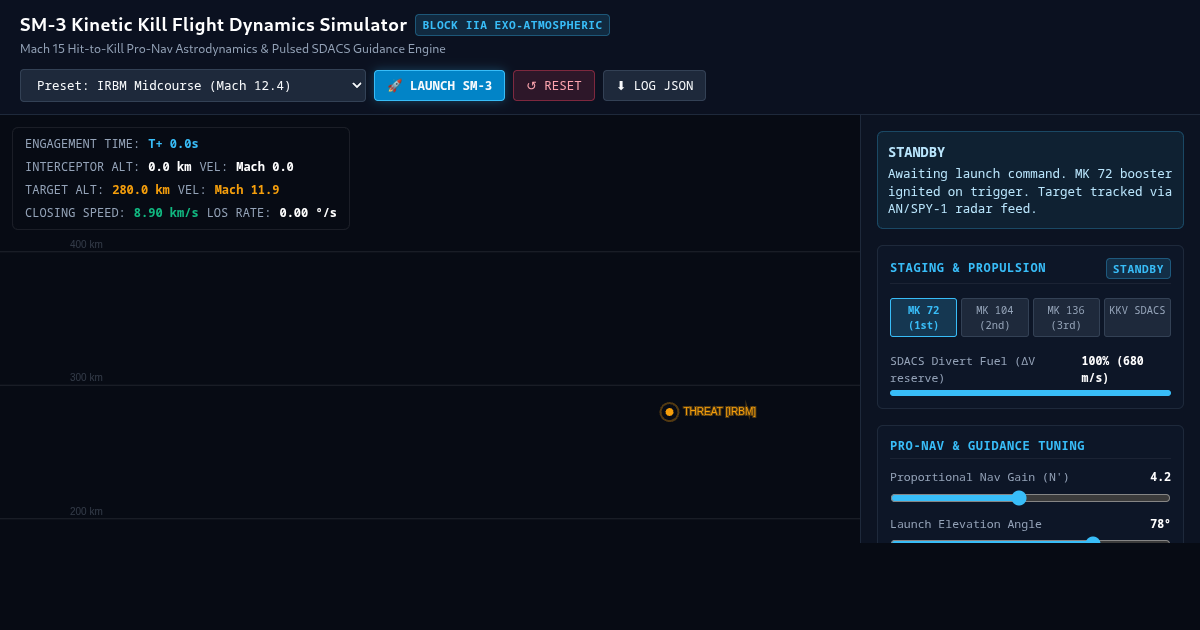The height and width of the screenshot is (630, 1200).
Task: Click the STANDBY badge in Staging panel
Action: coord(1138,269)
